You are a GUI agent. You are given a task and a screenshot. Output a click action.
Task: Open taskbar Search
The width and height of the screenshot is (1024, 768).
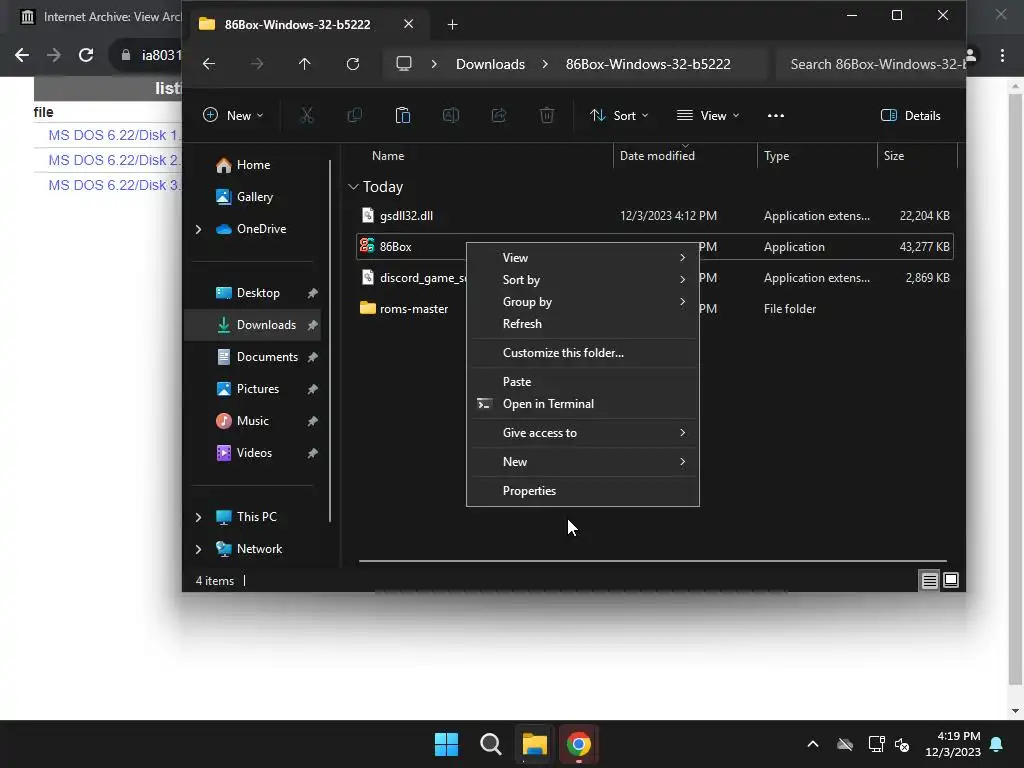(x=490, y=744)
